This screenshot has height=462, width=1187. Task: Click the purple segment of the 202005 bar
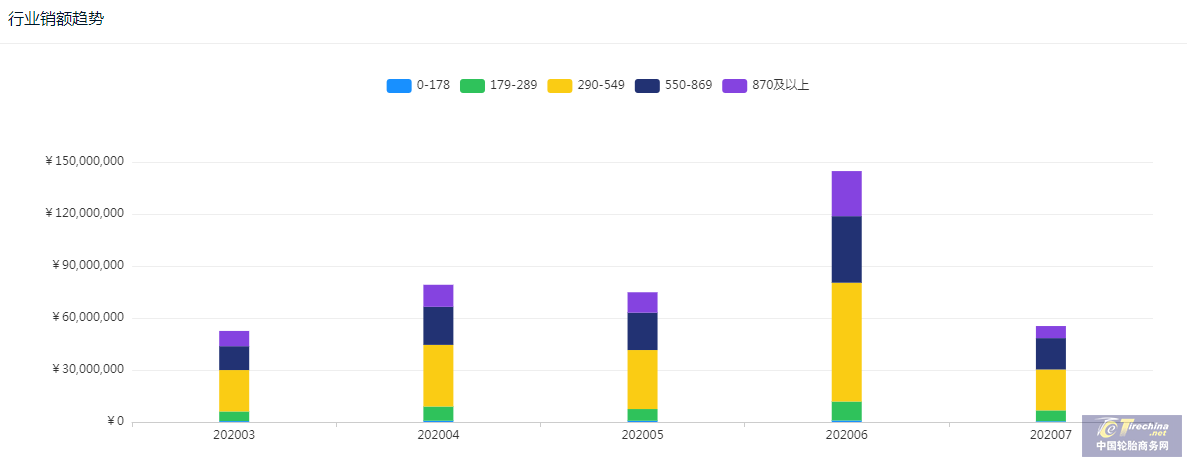pyautogui.click(x=642, y=302)
